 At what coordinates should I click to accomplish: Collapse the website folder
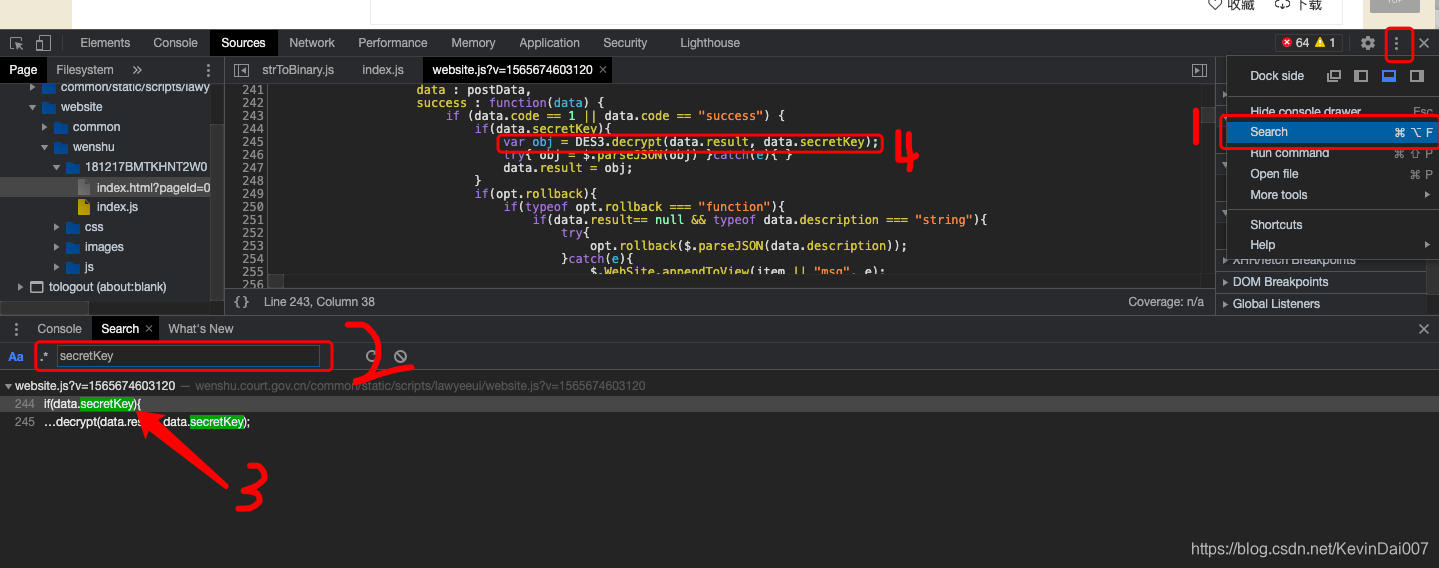(x=33, y=107)
